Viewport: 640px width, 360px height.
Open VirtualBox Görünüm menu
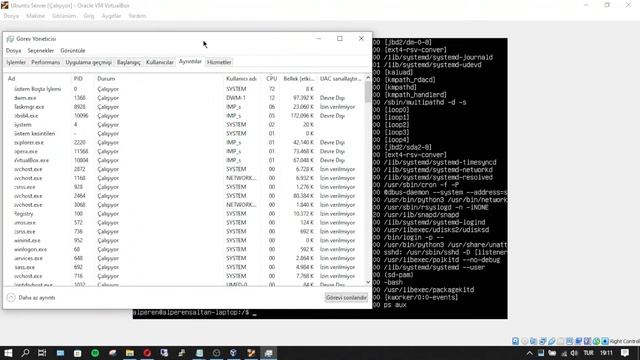click(x=64, y=16)
